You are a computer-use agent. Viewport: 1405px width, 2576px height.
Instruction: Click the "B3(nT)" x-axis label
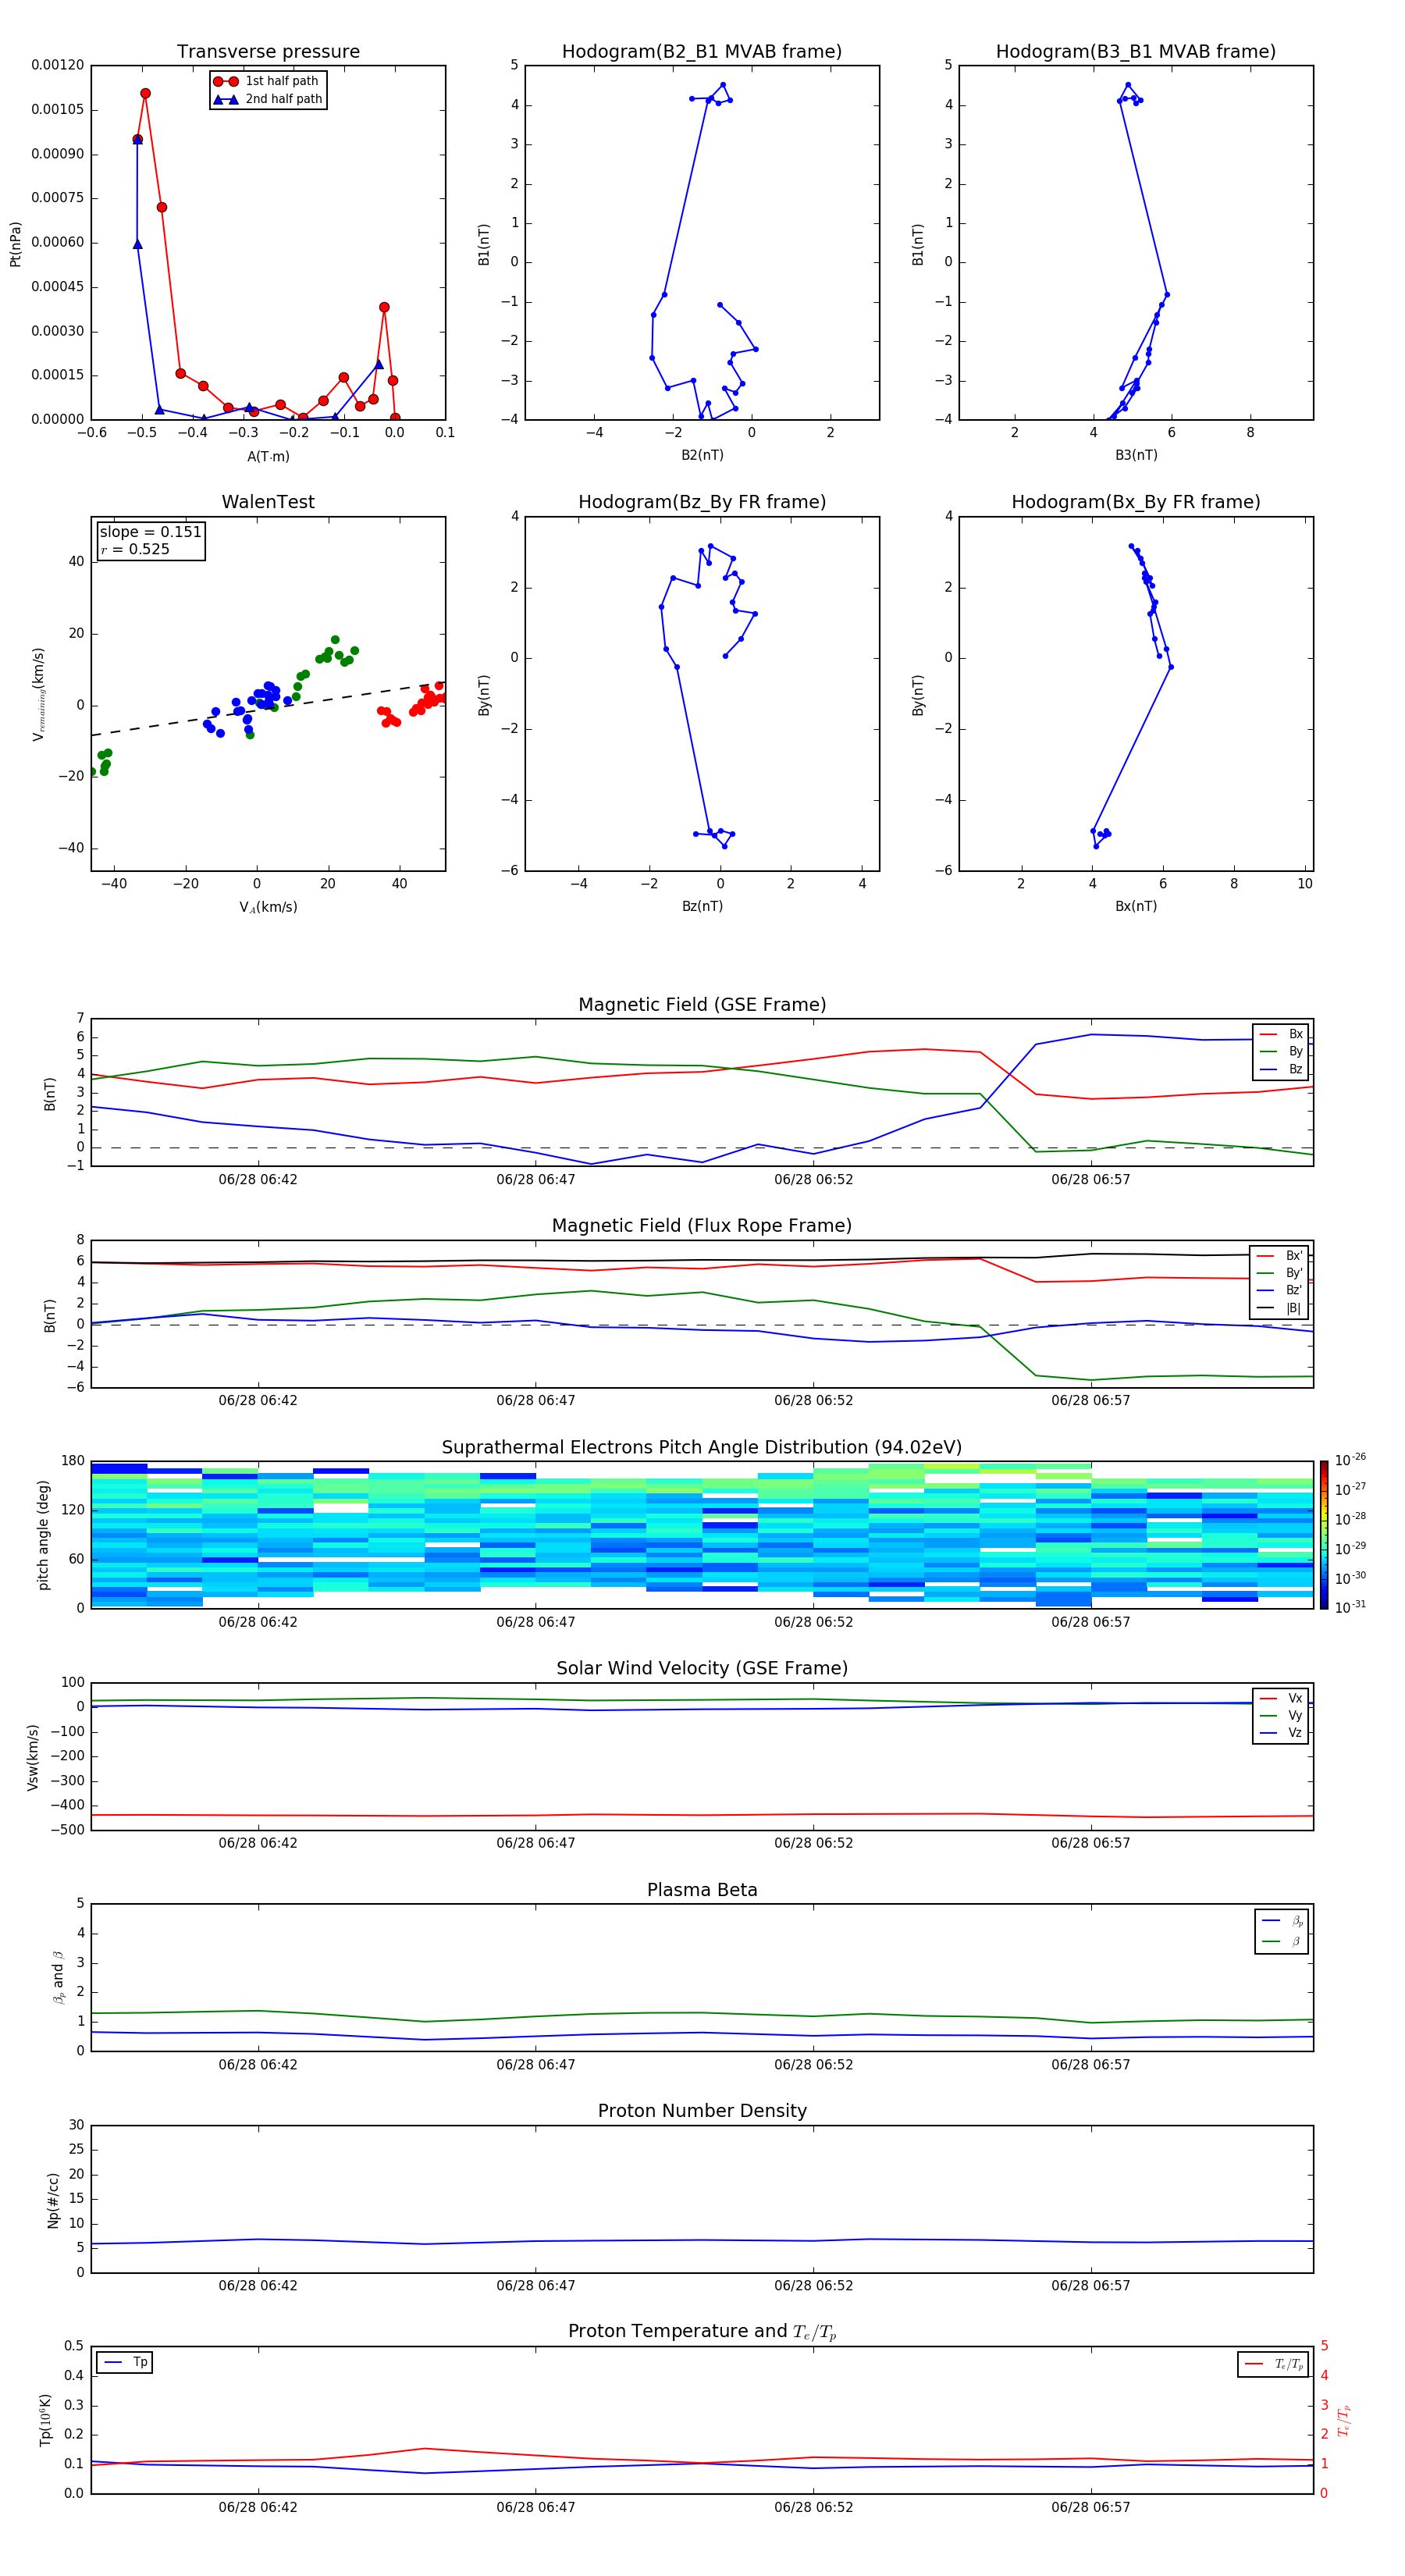[1136, 455]
